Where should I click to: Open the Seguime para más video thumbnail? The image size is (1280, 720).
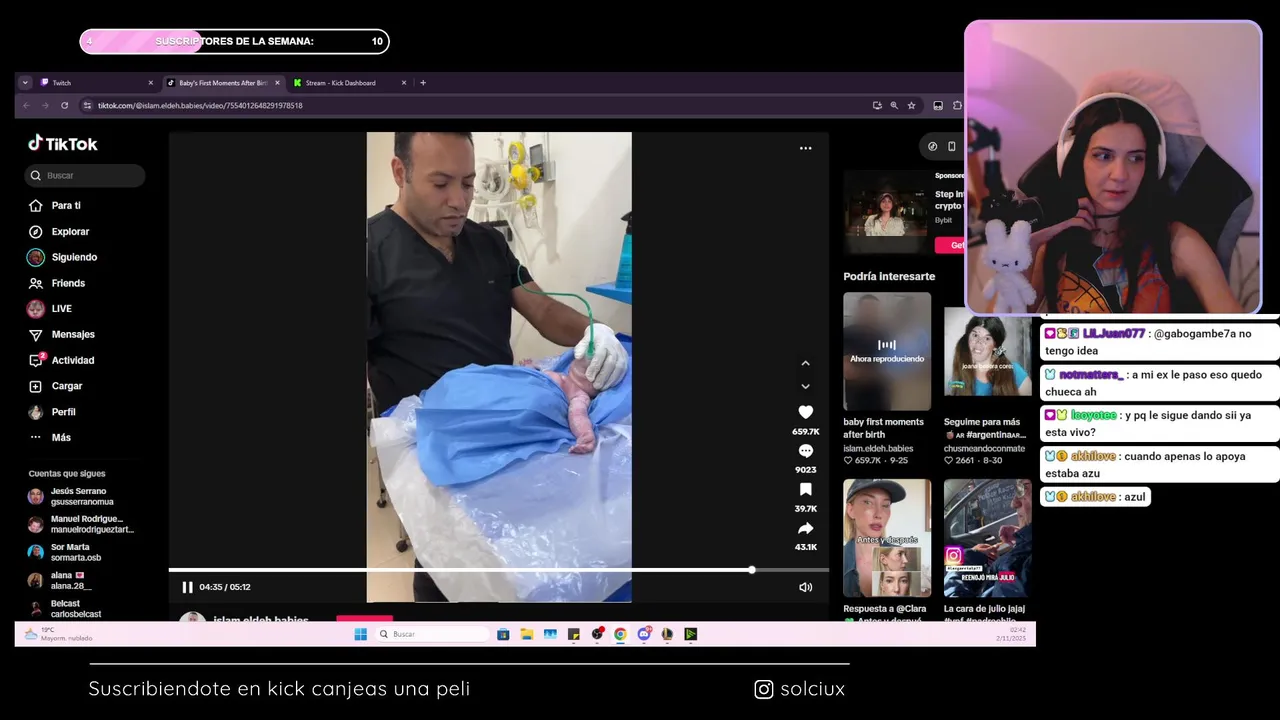[x=986, y=351]
